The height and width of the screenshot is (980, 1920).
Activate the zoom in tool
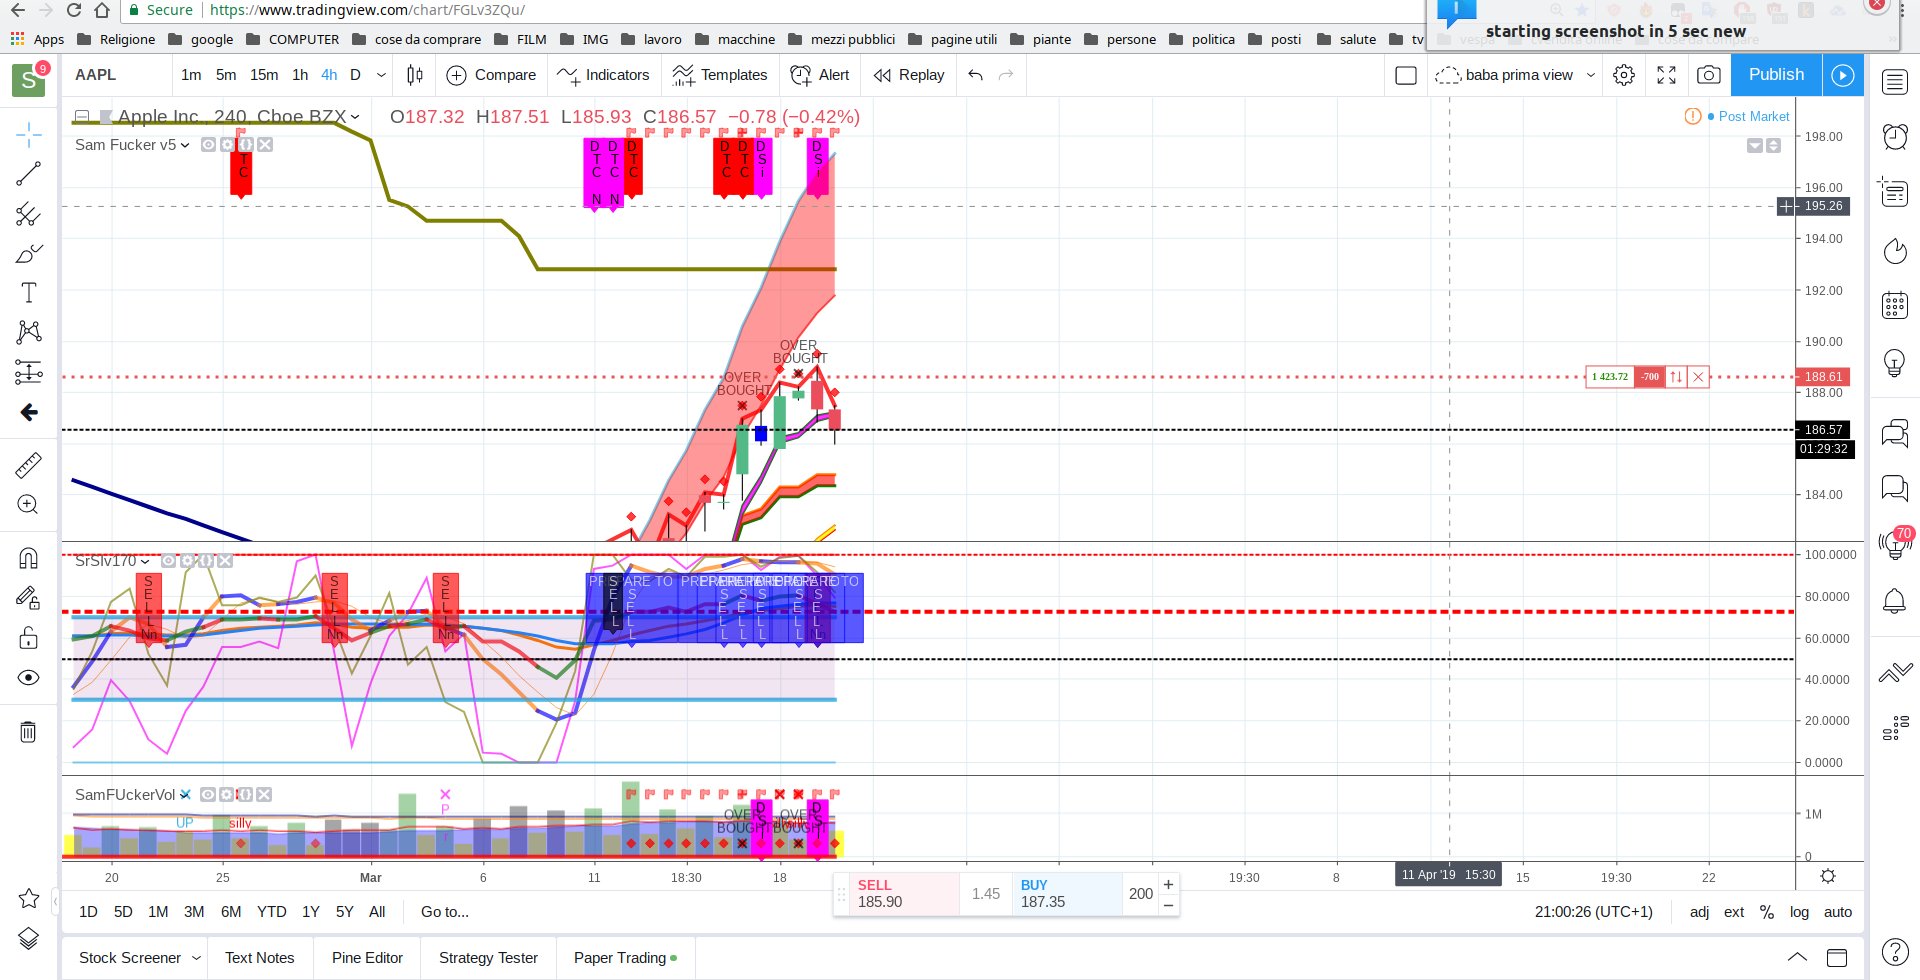[28, 505]
